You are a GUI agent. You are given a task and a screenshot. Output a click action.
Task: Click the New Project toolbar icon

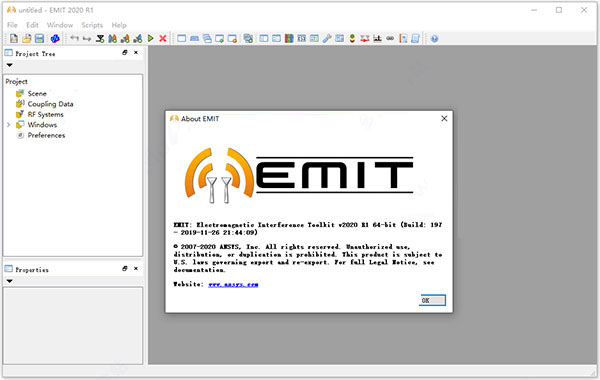14,38
